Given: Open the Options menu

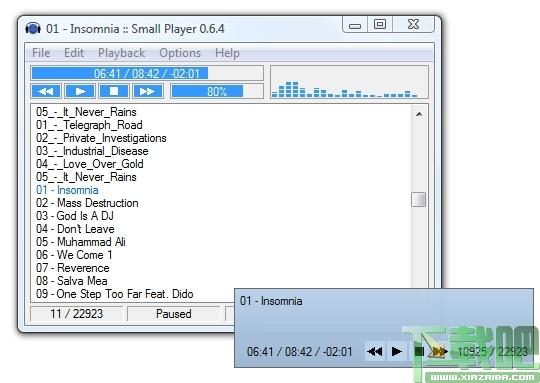Looking at the screenshot, I should (180, 53).
